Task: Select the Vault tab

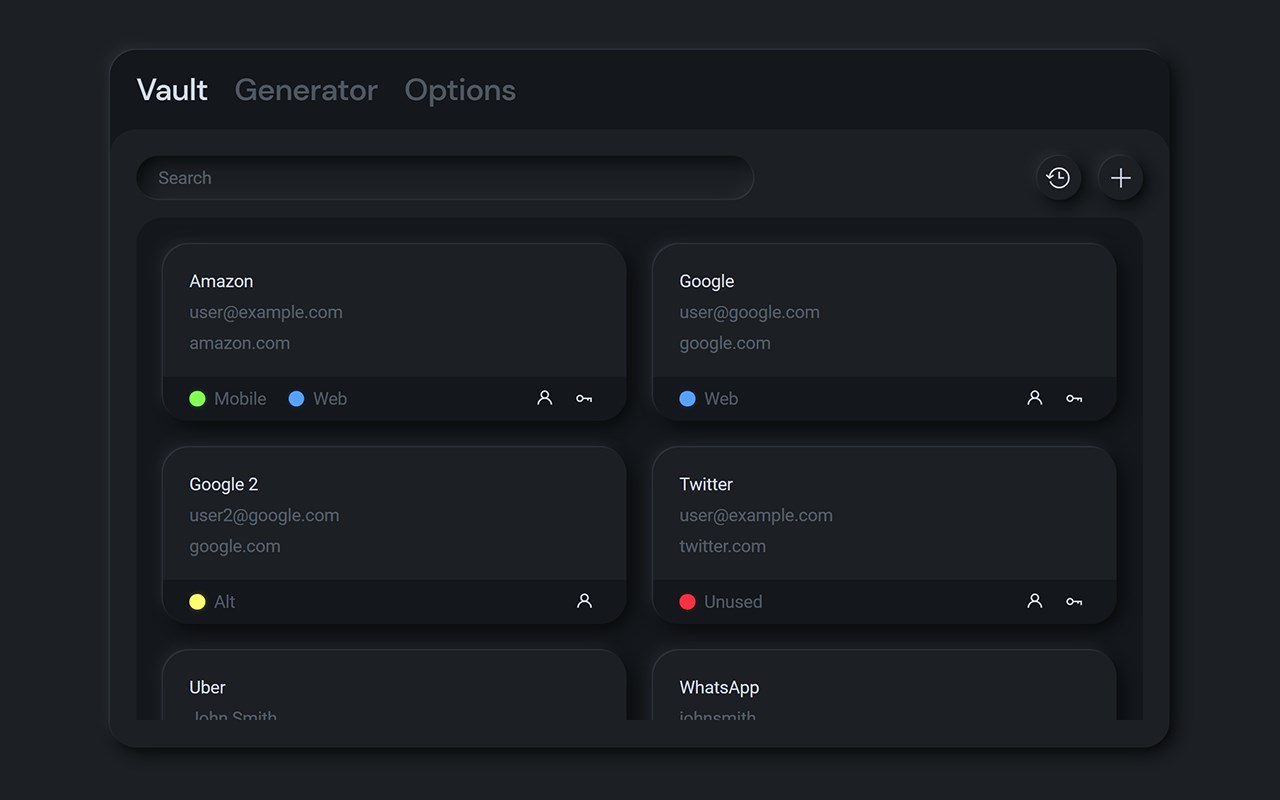Action: tap(172, 90)
